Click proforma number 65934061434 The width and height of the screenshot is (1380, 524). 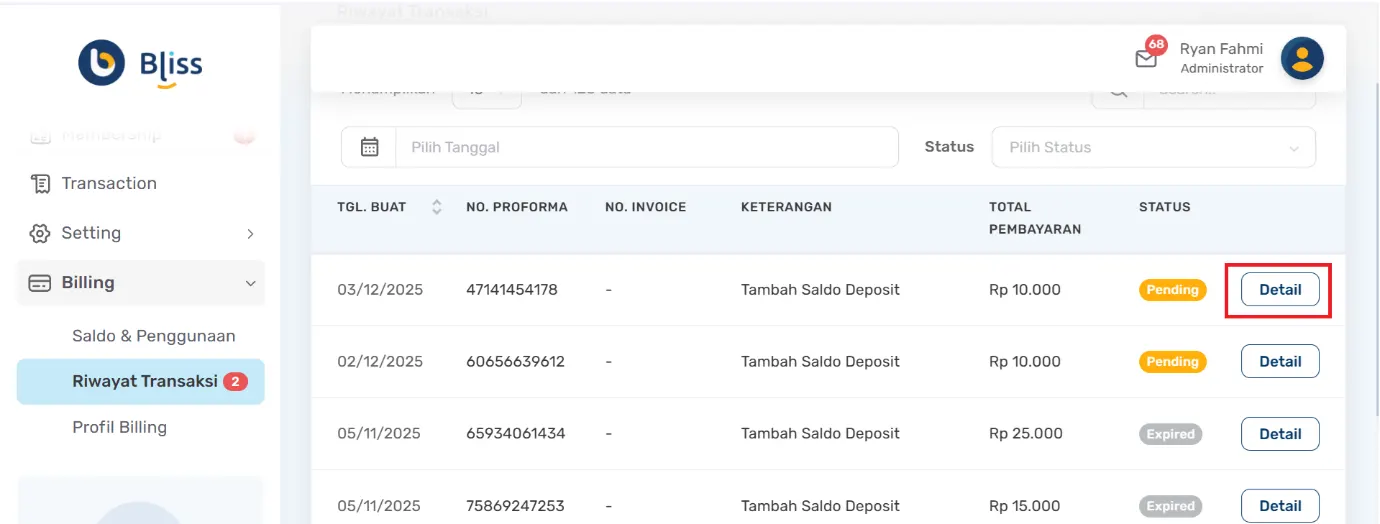coord(516,434)
